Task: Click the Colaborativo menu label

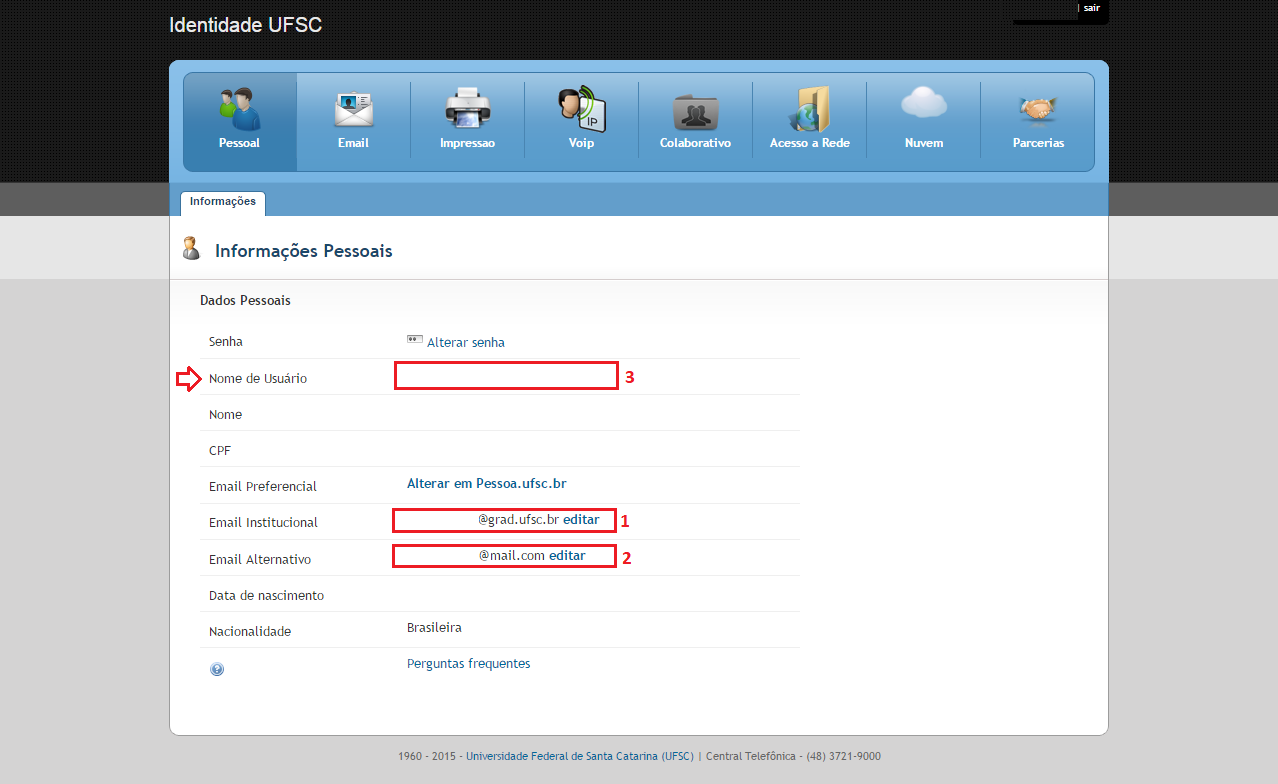Action: [695, 143]
